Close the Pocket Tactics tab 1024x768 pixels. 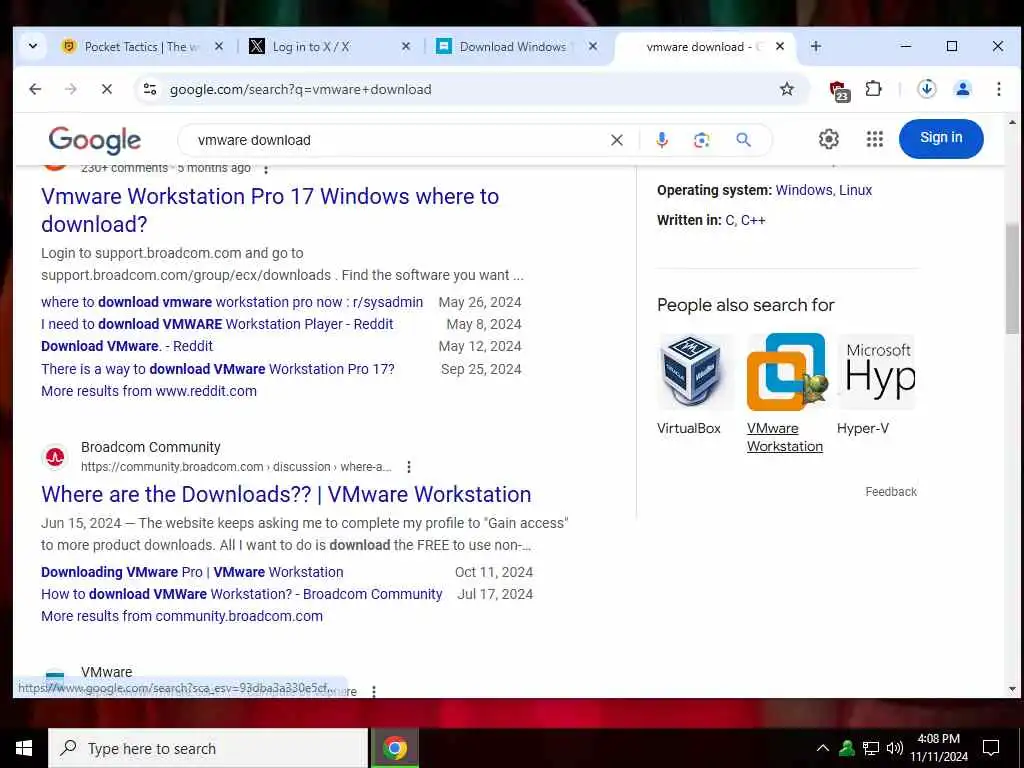pyautogui.click(x=219, y=46)
